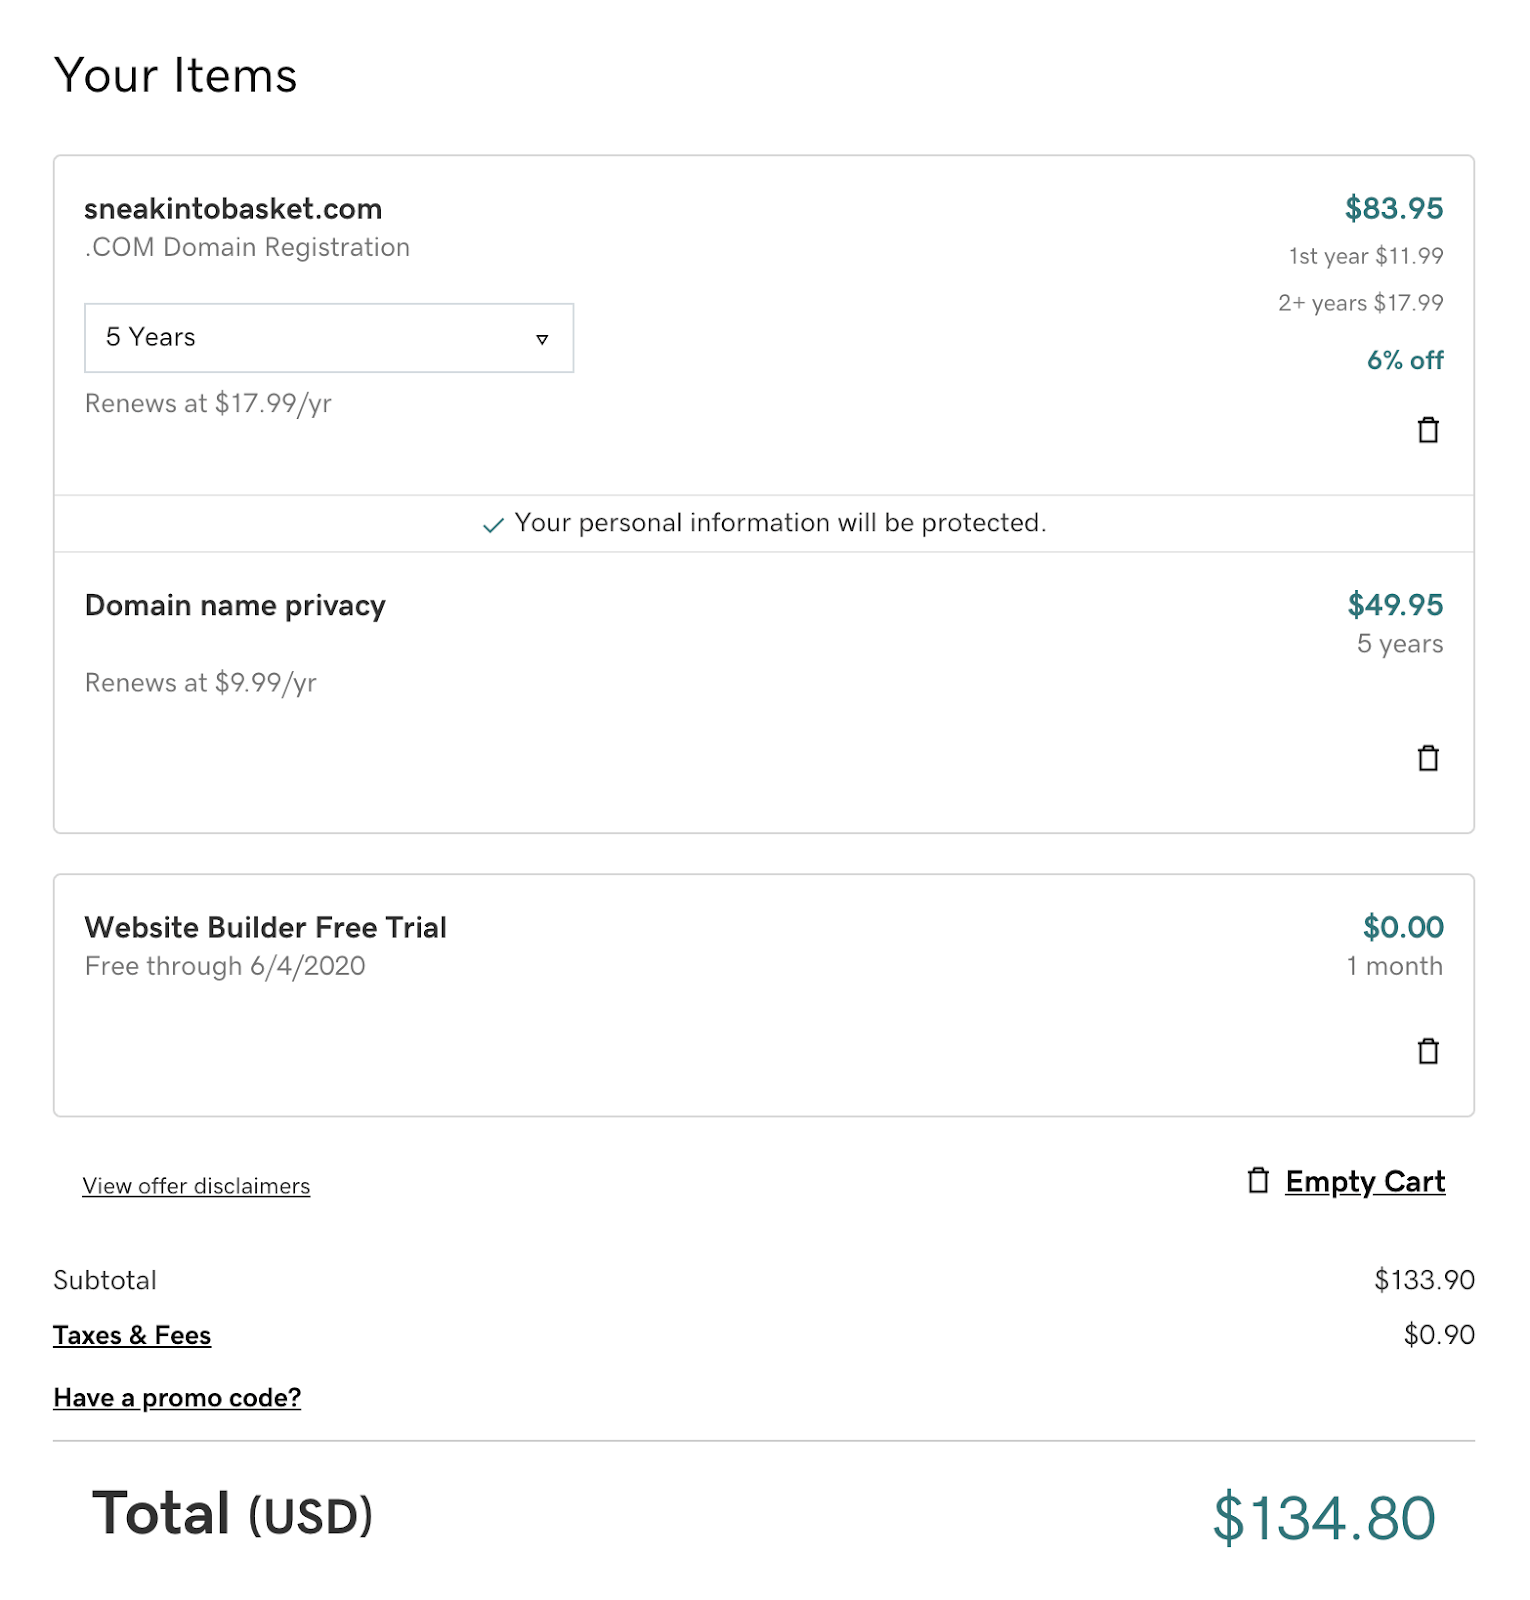Click Have a promo code? link
The width and height of the screenshot is (1530, 1600).
pyautogui.click(x=177, y=1397)
